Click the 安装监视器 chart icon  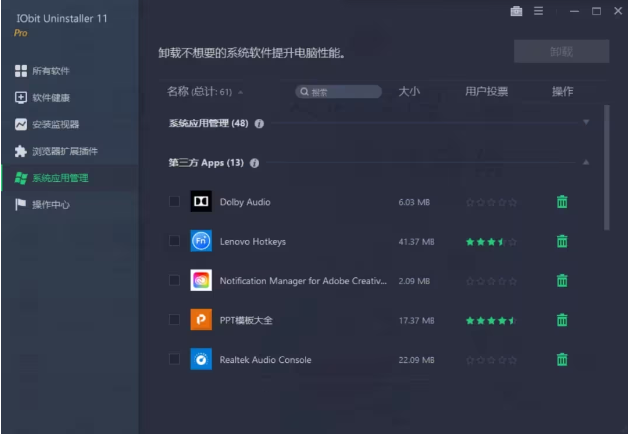click(21, 125)
